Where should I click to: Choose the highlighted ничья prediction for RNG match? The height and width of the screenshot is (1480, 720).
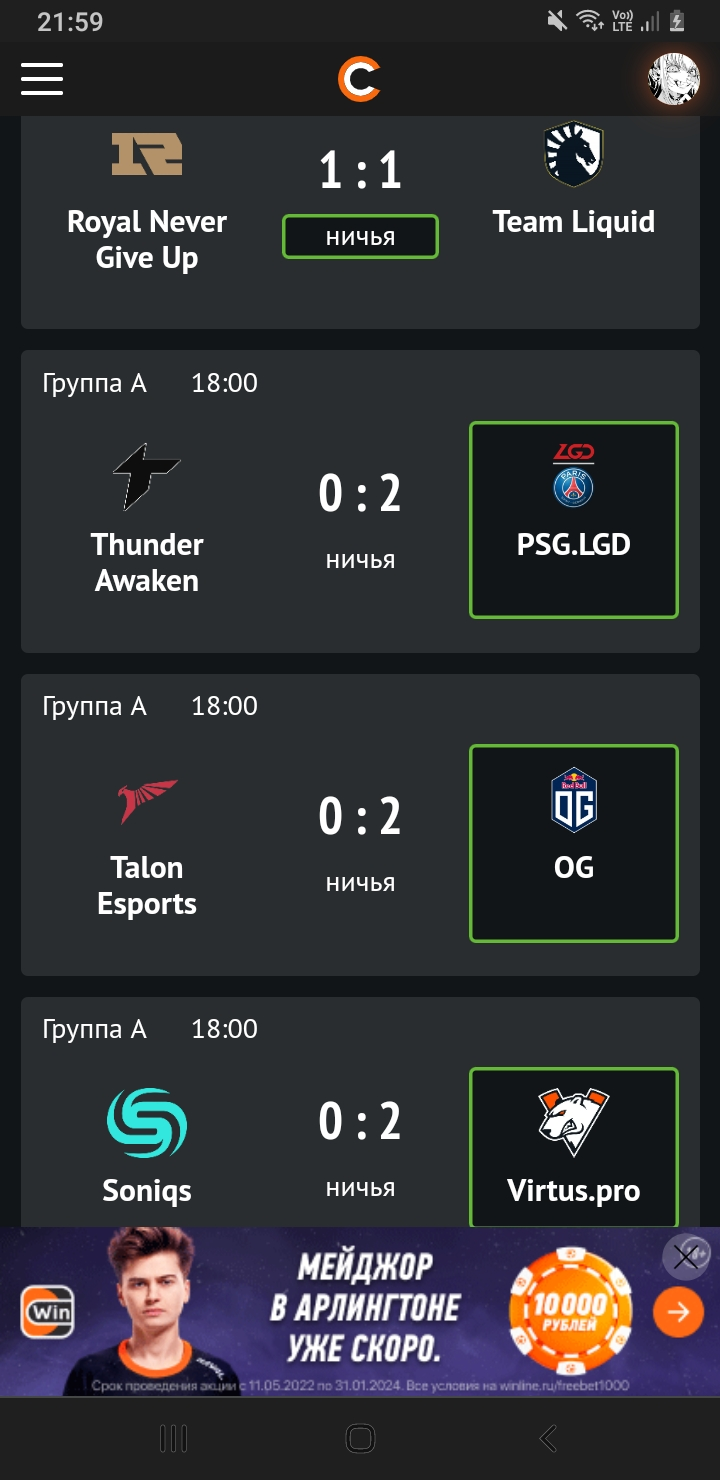[360, 237]
